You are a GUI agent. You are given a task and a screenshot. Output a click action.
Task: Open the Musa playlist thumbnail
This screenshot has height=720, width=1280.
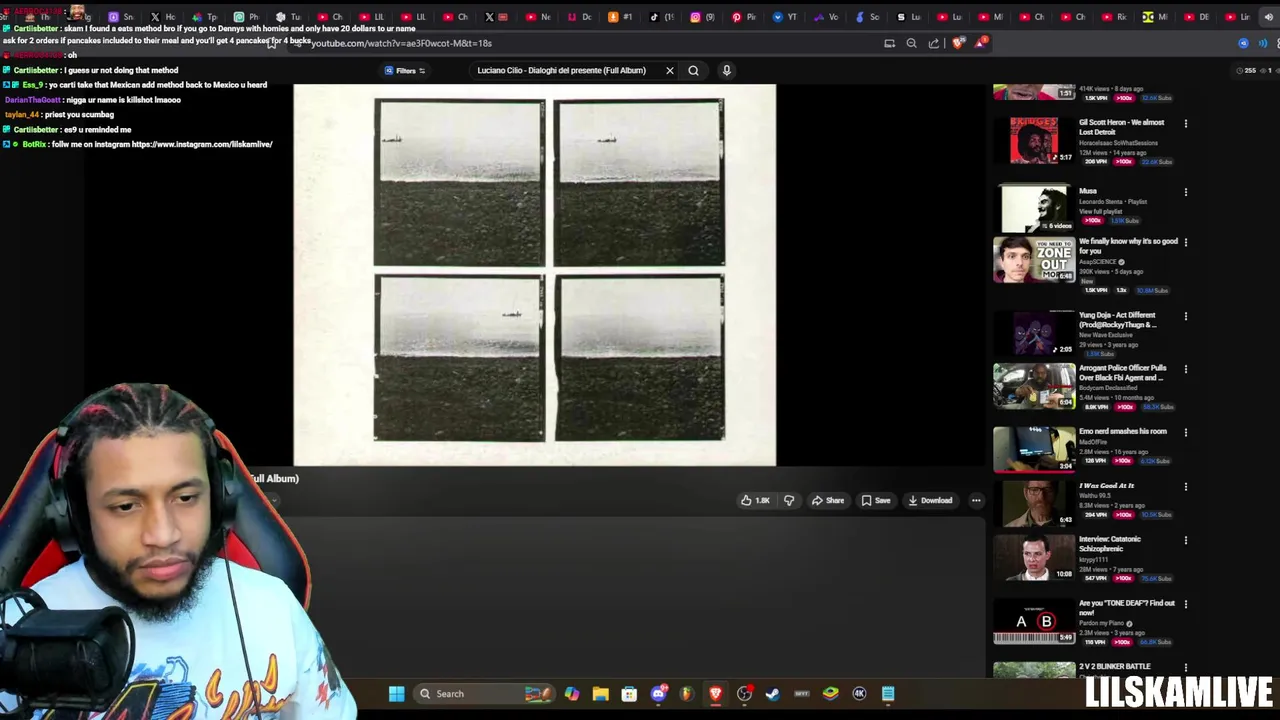pos(1034,209)
